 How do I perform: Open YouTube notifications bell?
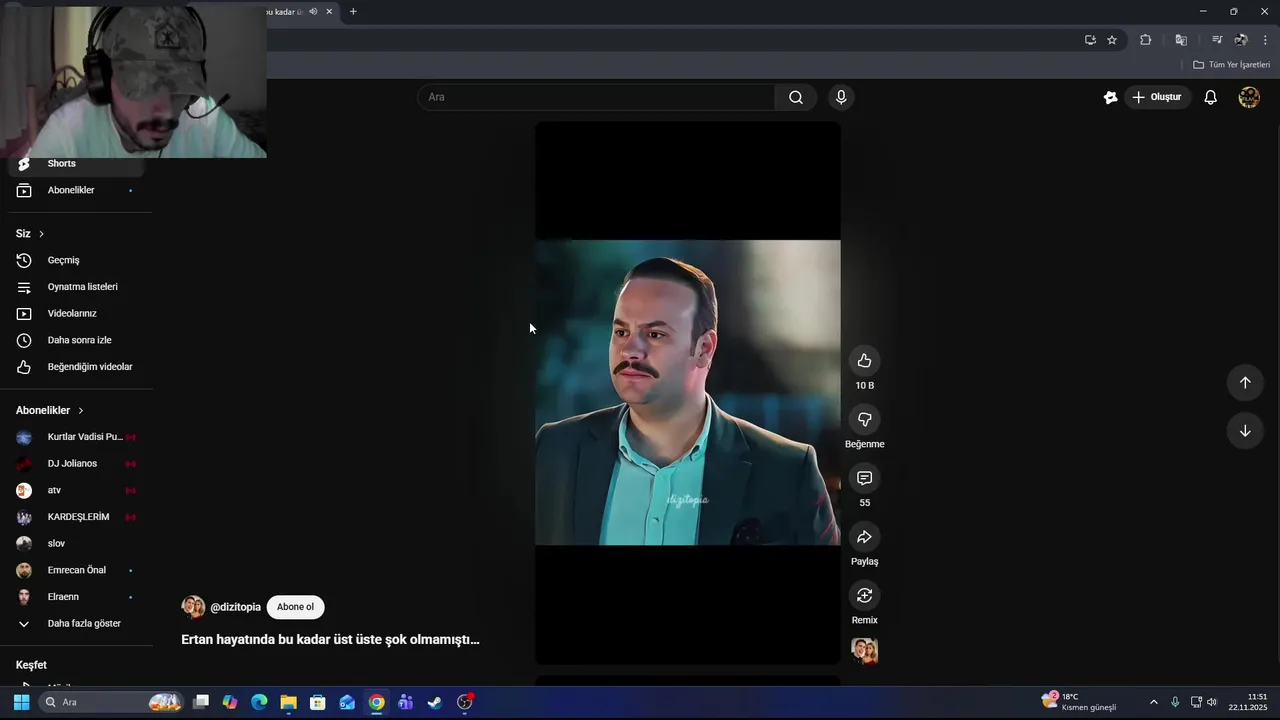1210,97
